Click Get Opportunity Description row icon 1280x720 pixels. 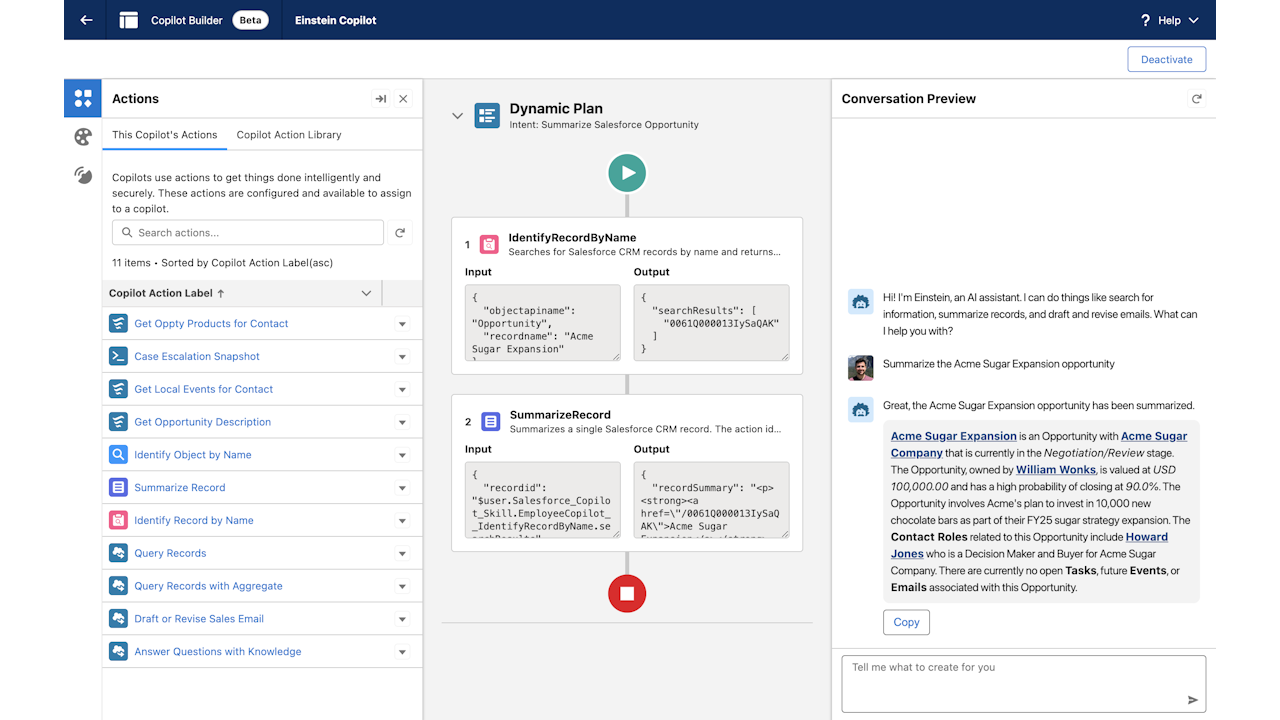pos(118,422)
